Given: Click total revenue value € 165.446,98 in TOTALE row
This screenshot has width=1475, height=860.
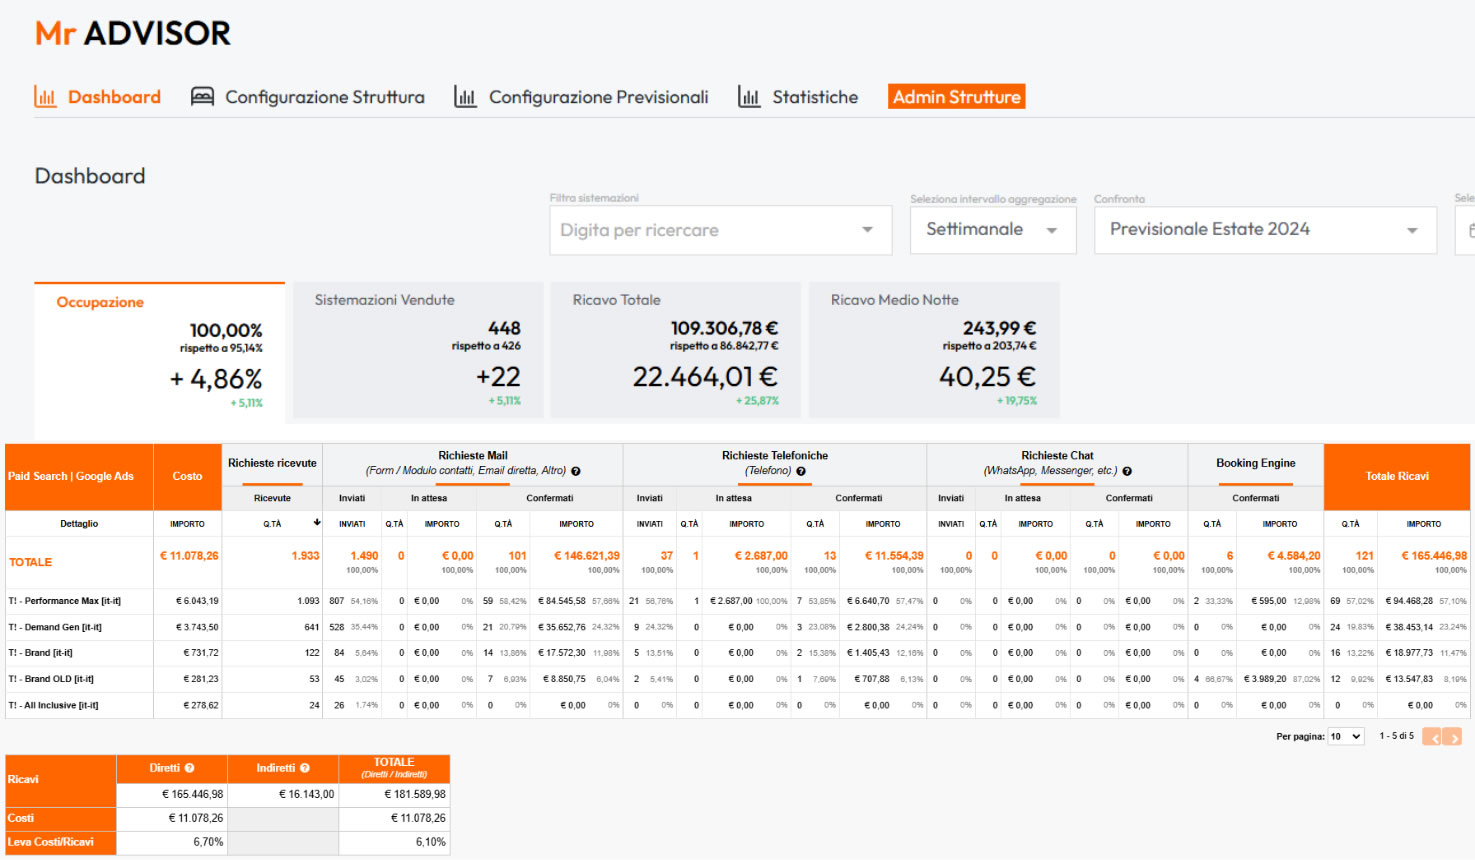Looking at the screenshot, I should point(1434,556).
